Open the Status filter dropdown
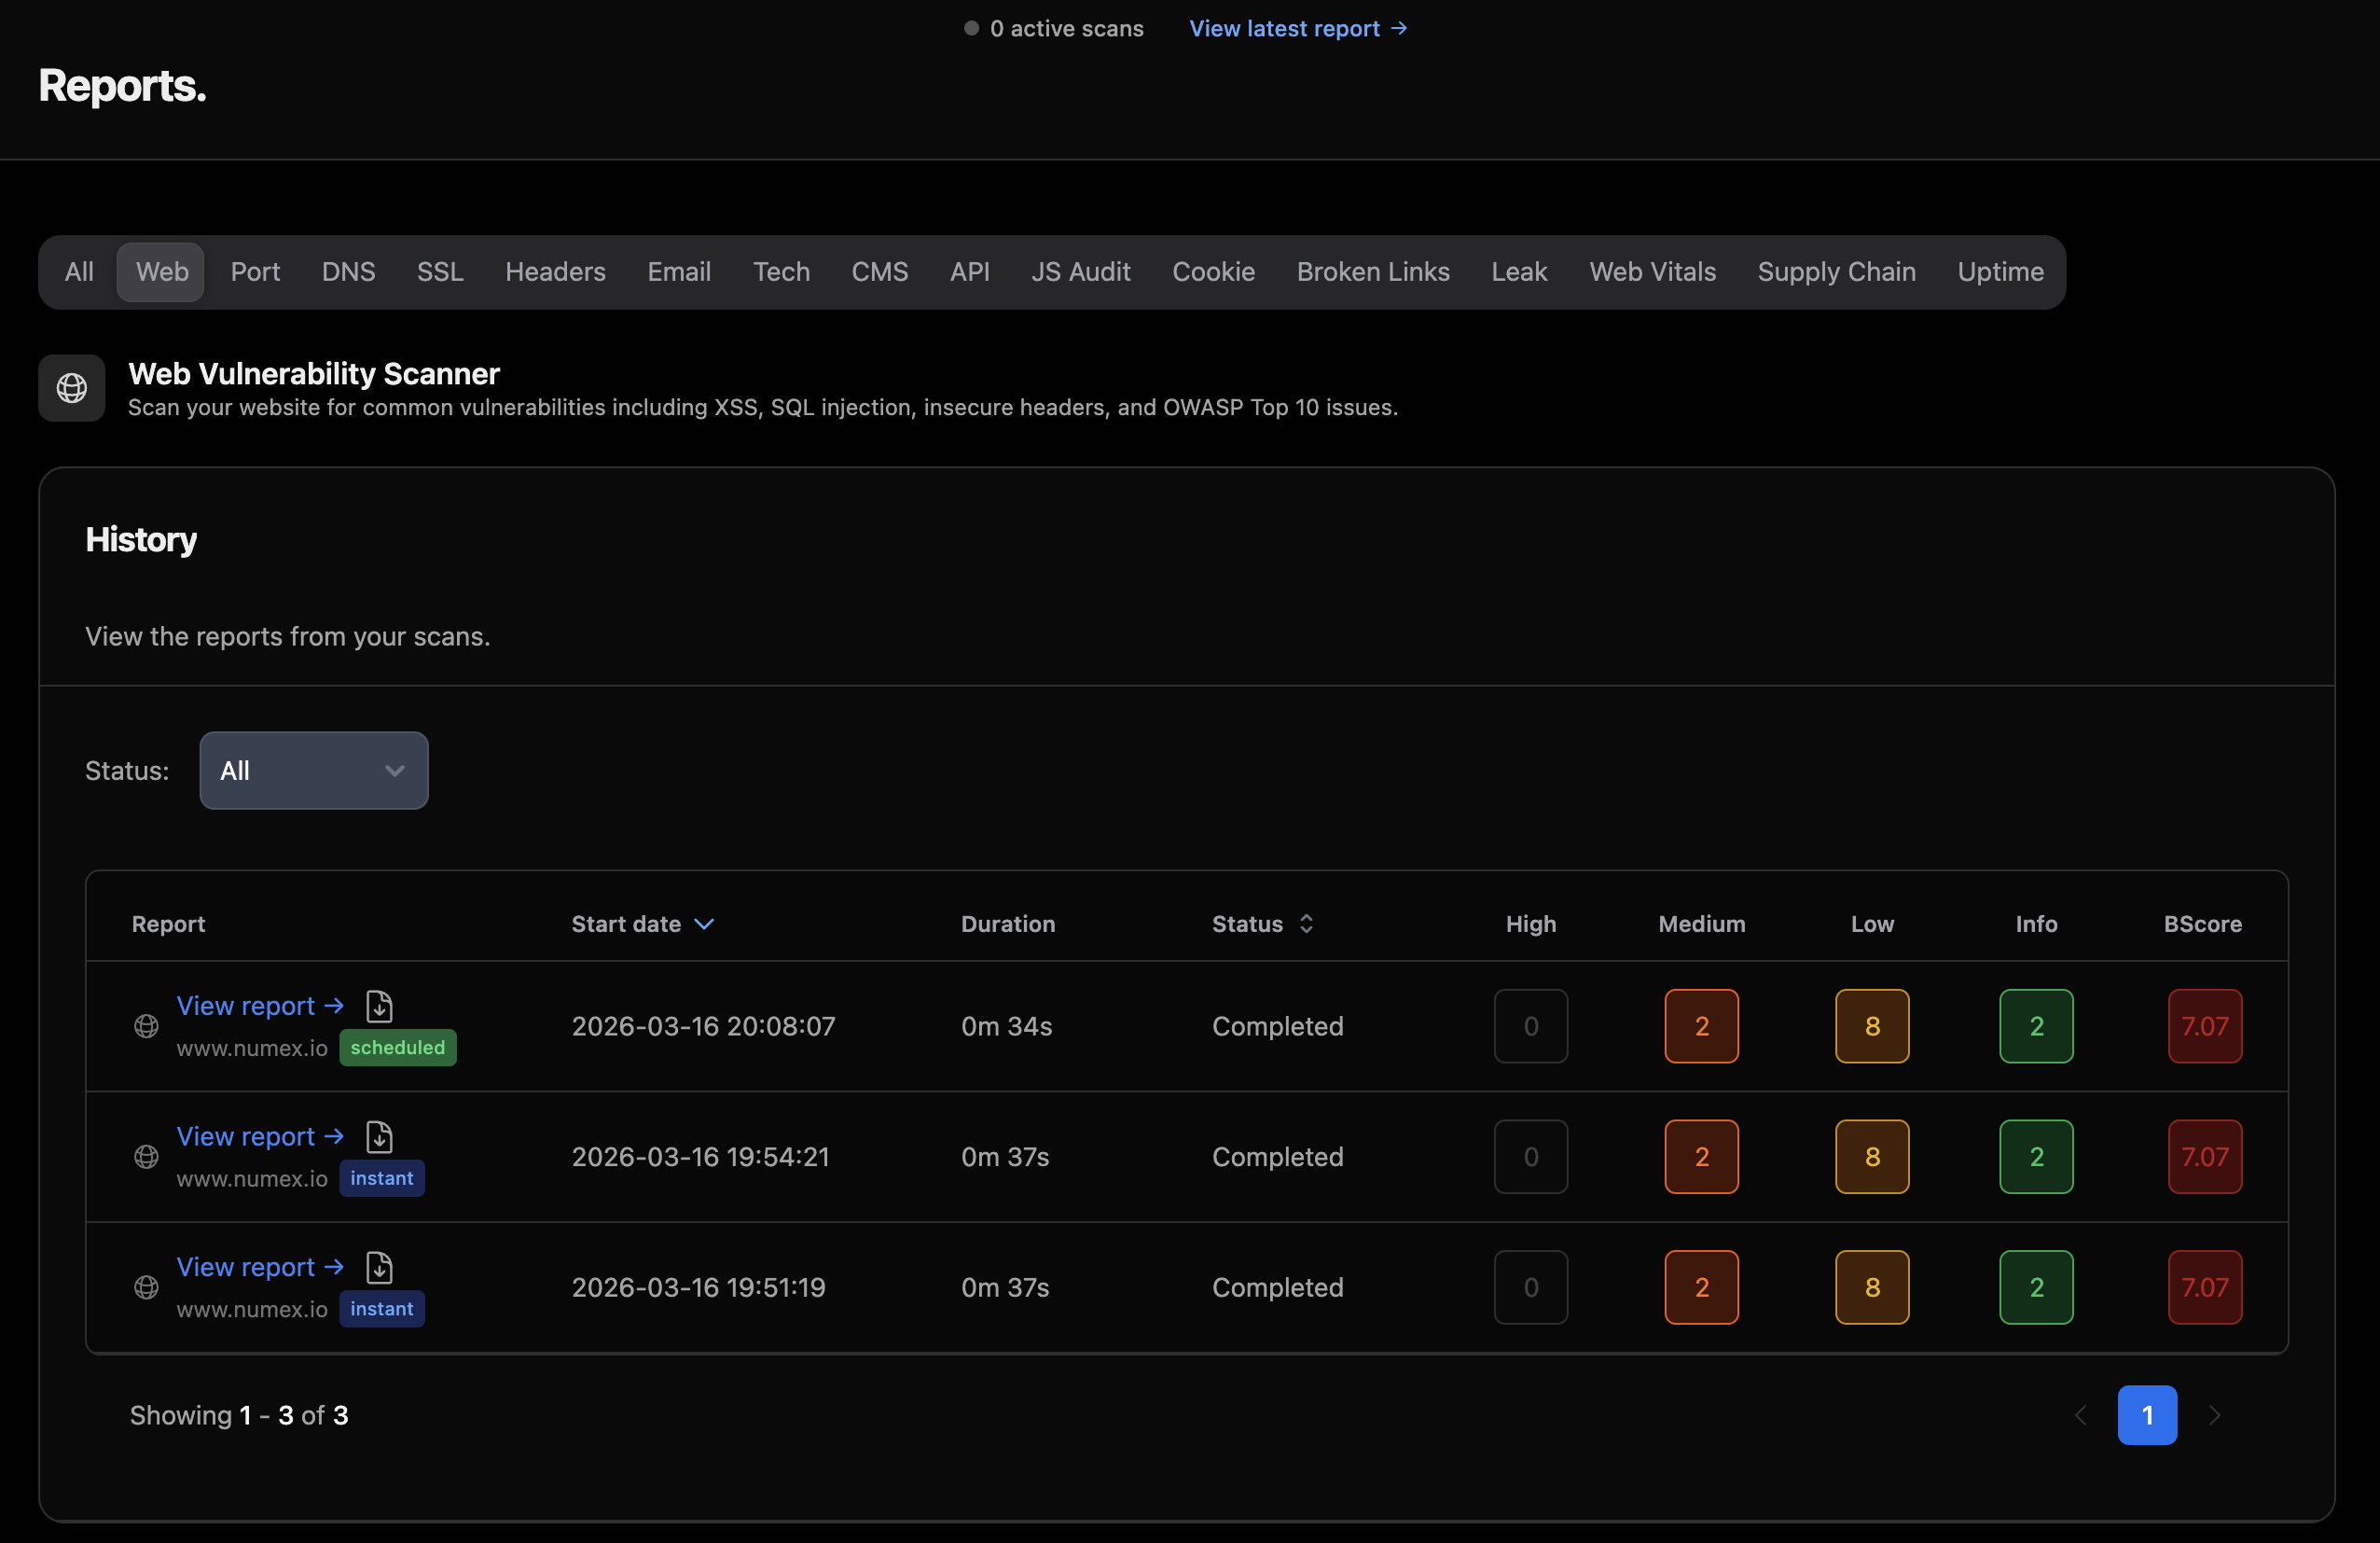The height and width of the screenshot is (1543, 2380). (313, 770)
